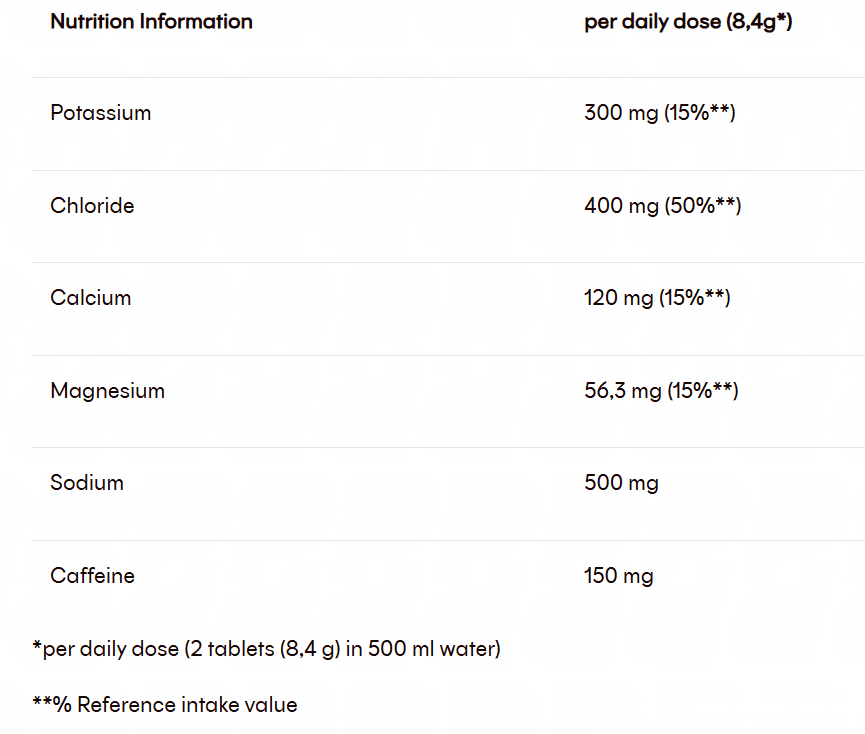Select the 500 mg sodium value
This screenshot has width=865, height=734.
click(621, 484)
